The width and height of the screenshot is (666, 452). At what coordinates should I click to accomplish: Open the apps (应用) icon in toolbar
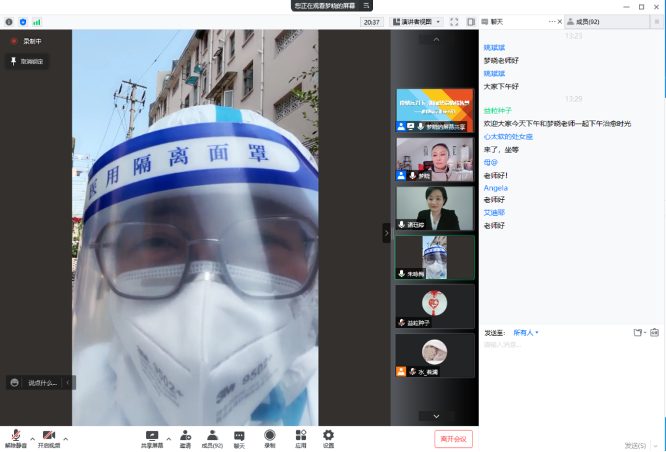tap(300, 436)
